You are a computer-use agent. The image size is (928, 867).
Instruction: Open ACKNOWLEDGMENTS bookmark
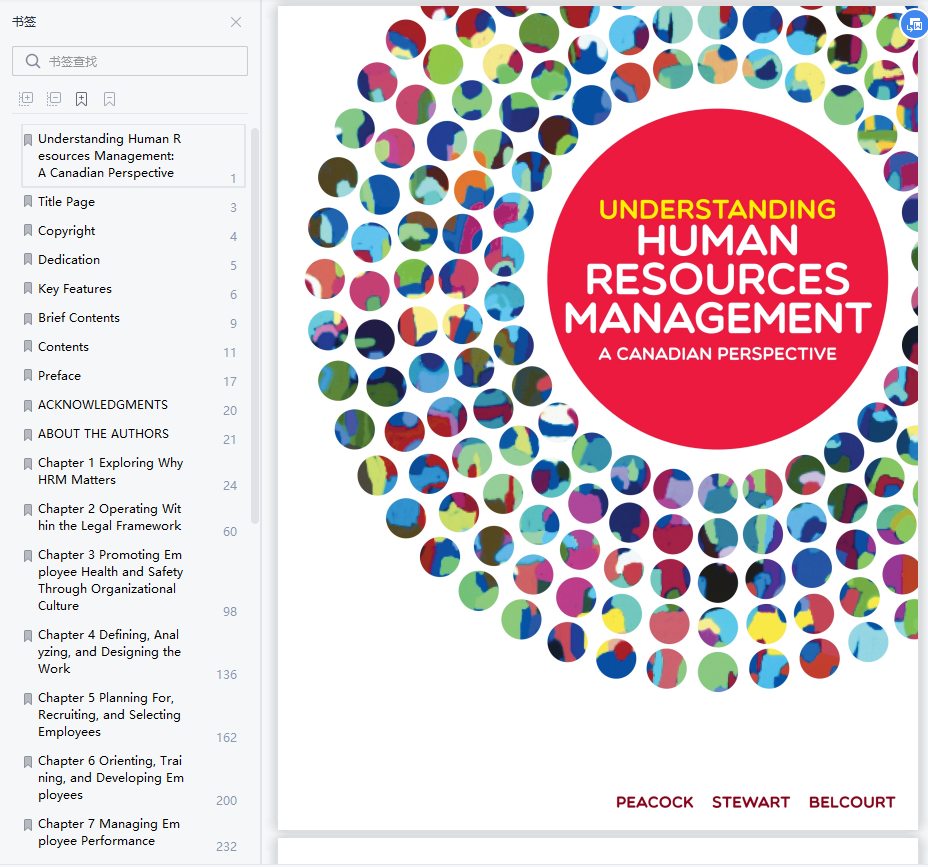pyautogui.click(x=103, y=405)
